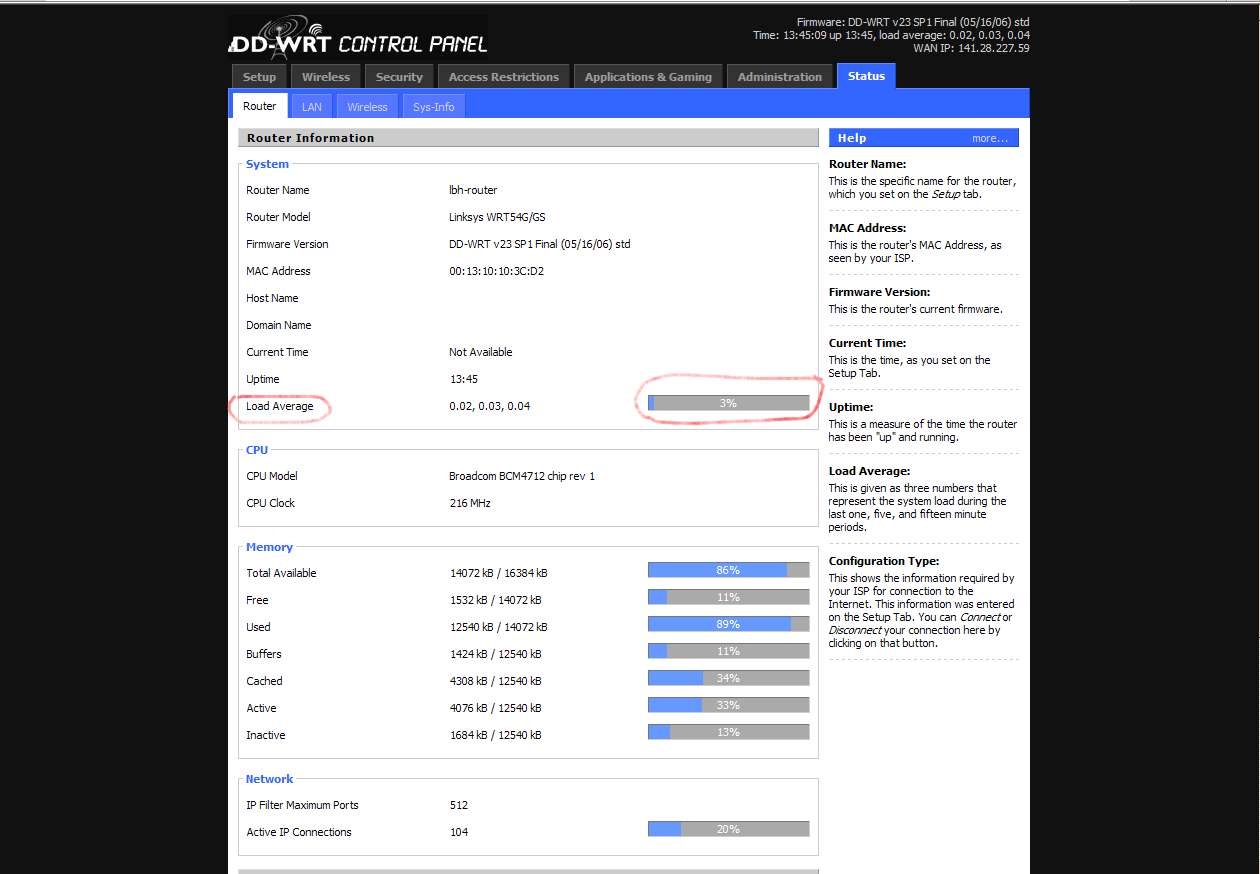Screen dimensions: 1260x874
Task: Go to Access Restrictions tab
Action: [504, 77]
